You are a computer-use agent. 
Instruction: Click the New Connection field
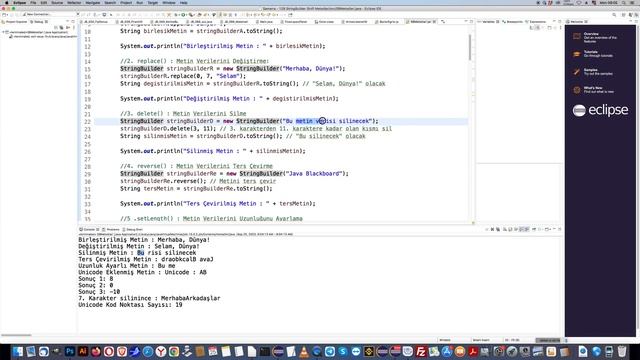pos(51,14)
